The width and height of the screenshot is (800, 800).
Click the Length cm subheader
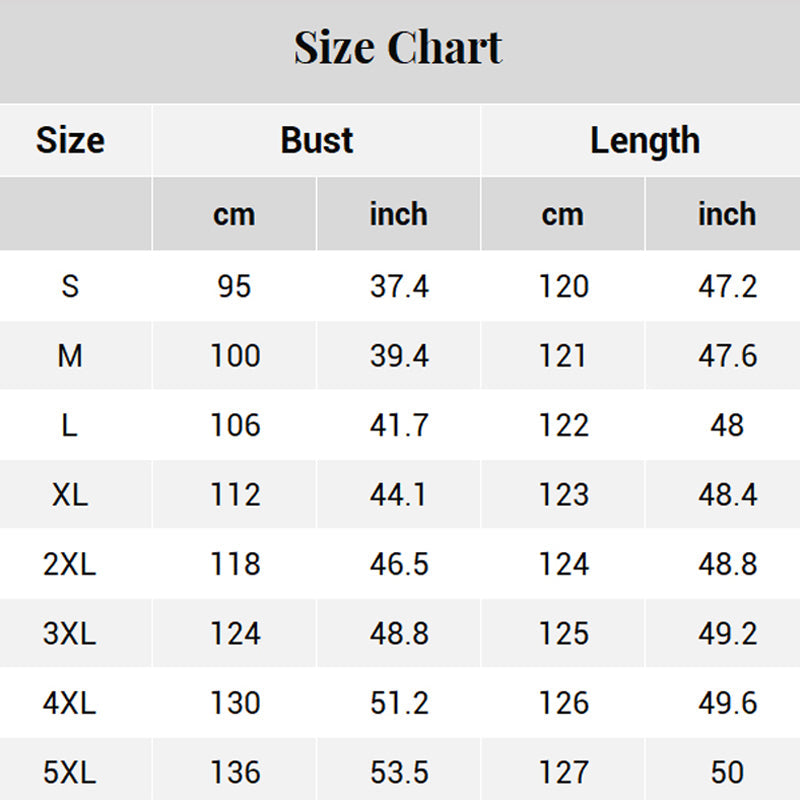(x=562, y=214)
